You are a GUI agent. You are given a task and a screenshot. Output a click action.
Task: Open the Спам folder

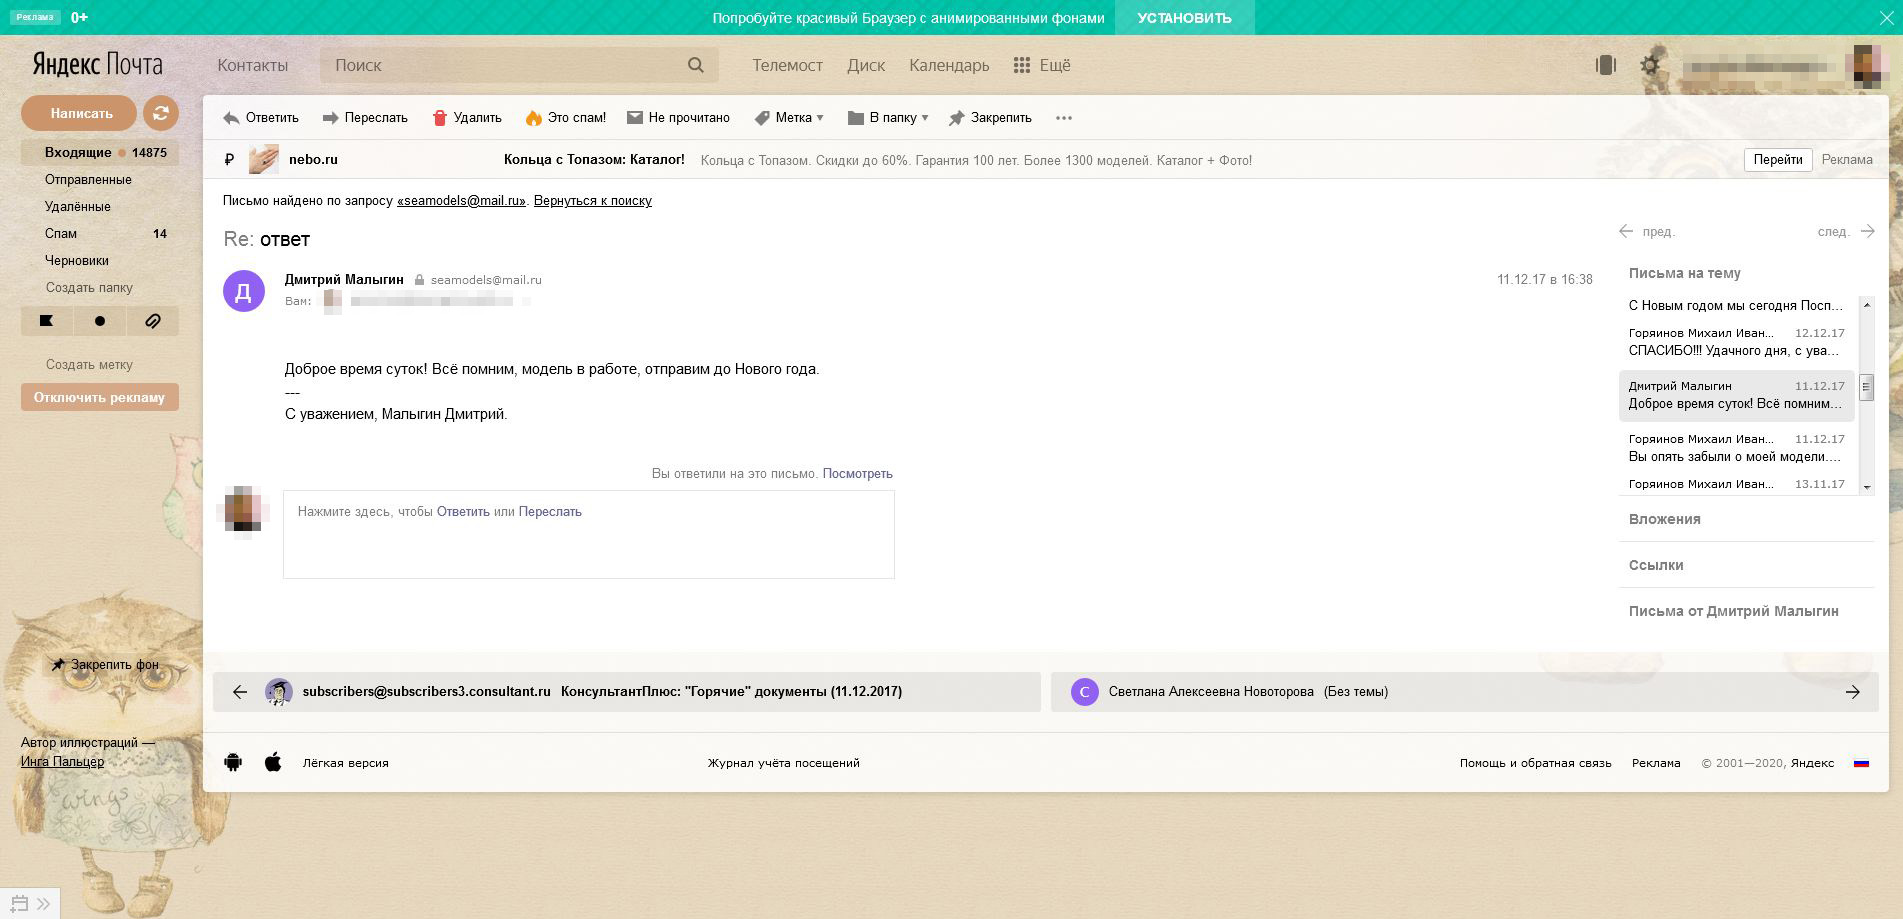click(x=61, y=233)
